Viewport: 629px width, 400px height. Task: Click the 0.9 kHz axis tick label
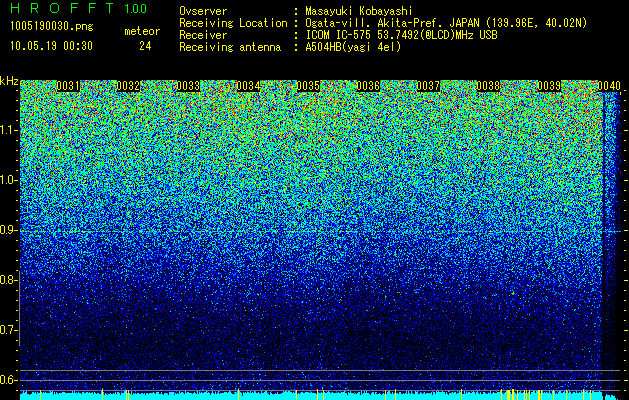(9, 230)
